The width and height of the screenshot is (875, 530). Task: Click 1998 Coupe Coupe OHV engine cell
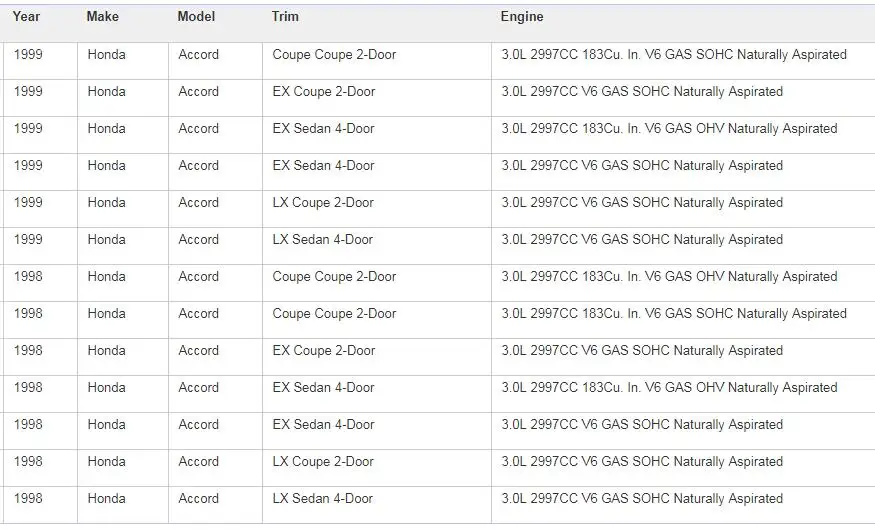click(x=683, y=283)
